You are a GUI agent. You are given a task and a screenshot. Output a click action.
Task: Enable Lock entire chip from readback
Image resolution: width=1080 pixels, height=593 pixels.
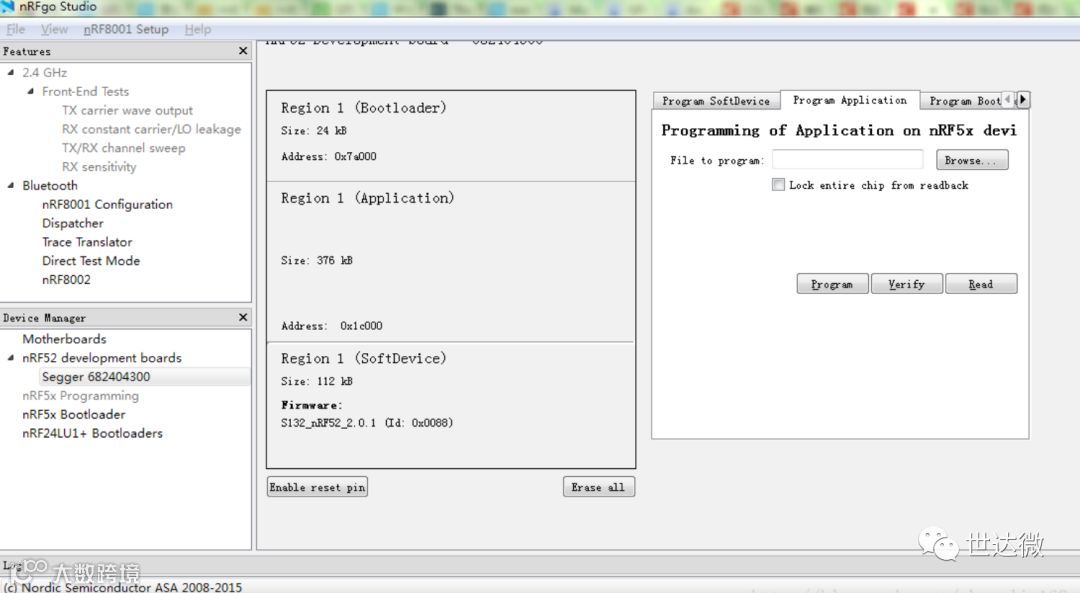(778, 185)
